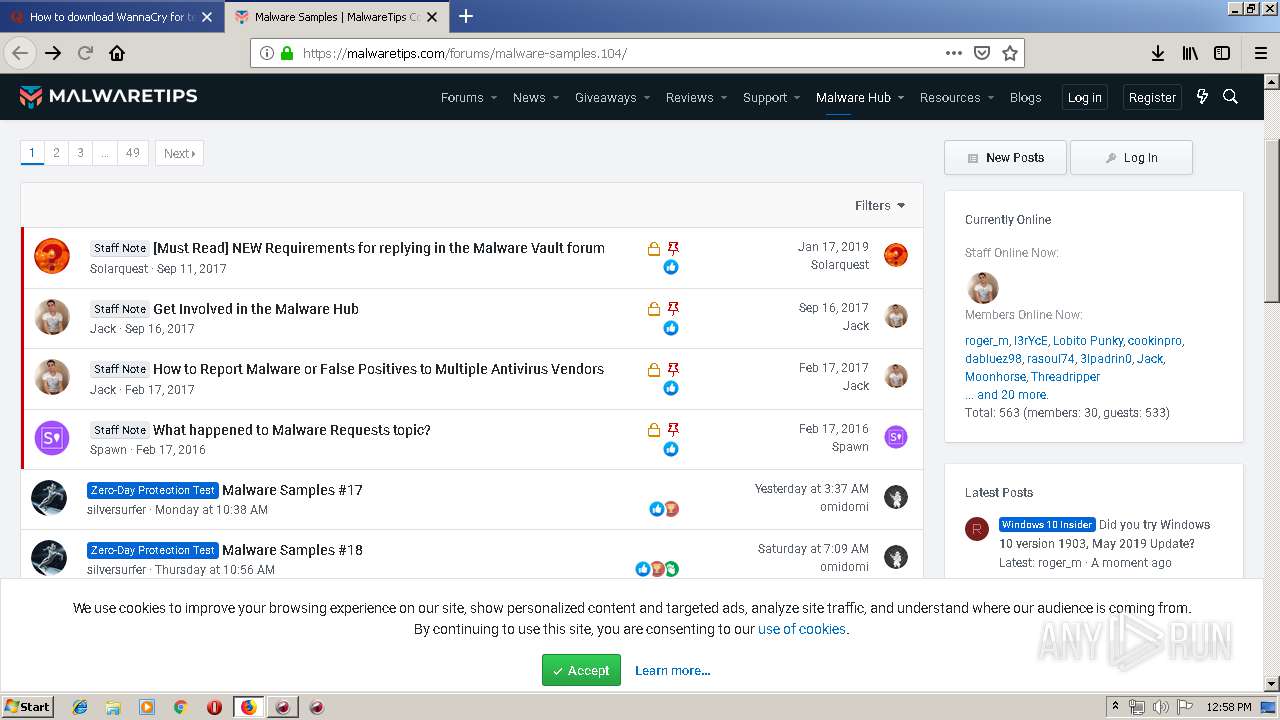This screenshot has width=1280, height=720.
Task: Accept the cookie notice
Action: coord(581,670)
